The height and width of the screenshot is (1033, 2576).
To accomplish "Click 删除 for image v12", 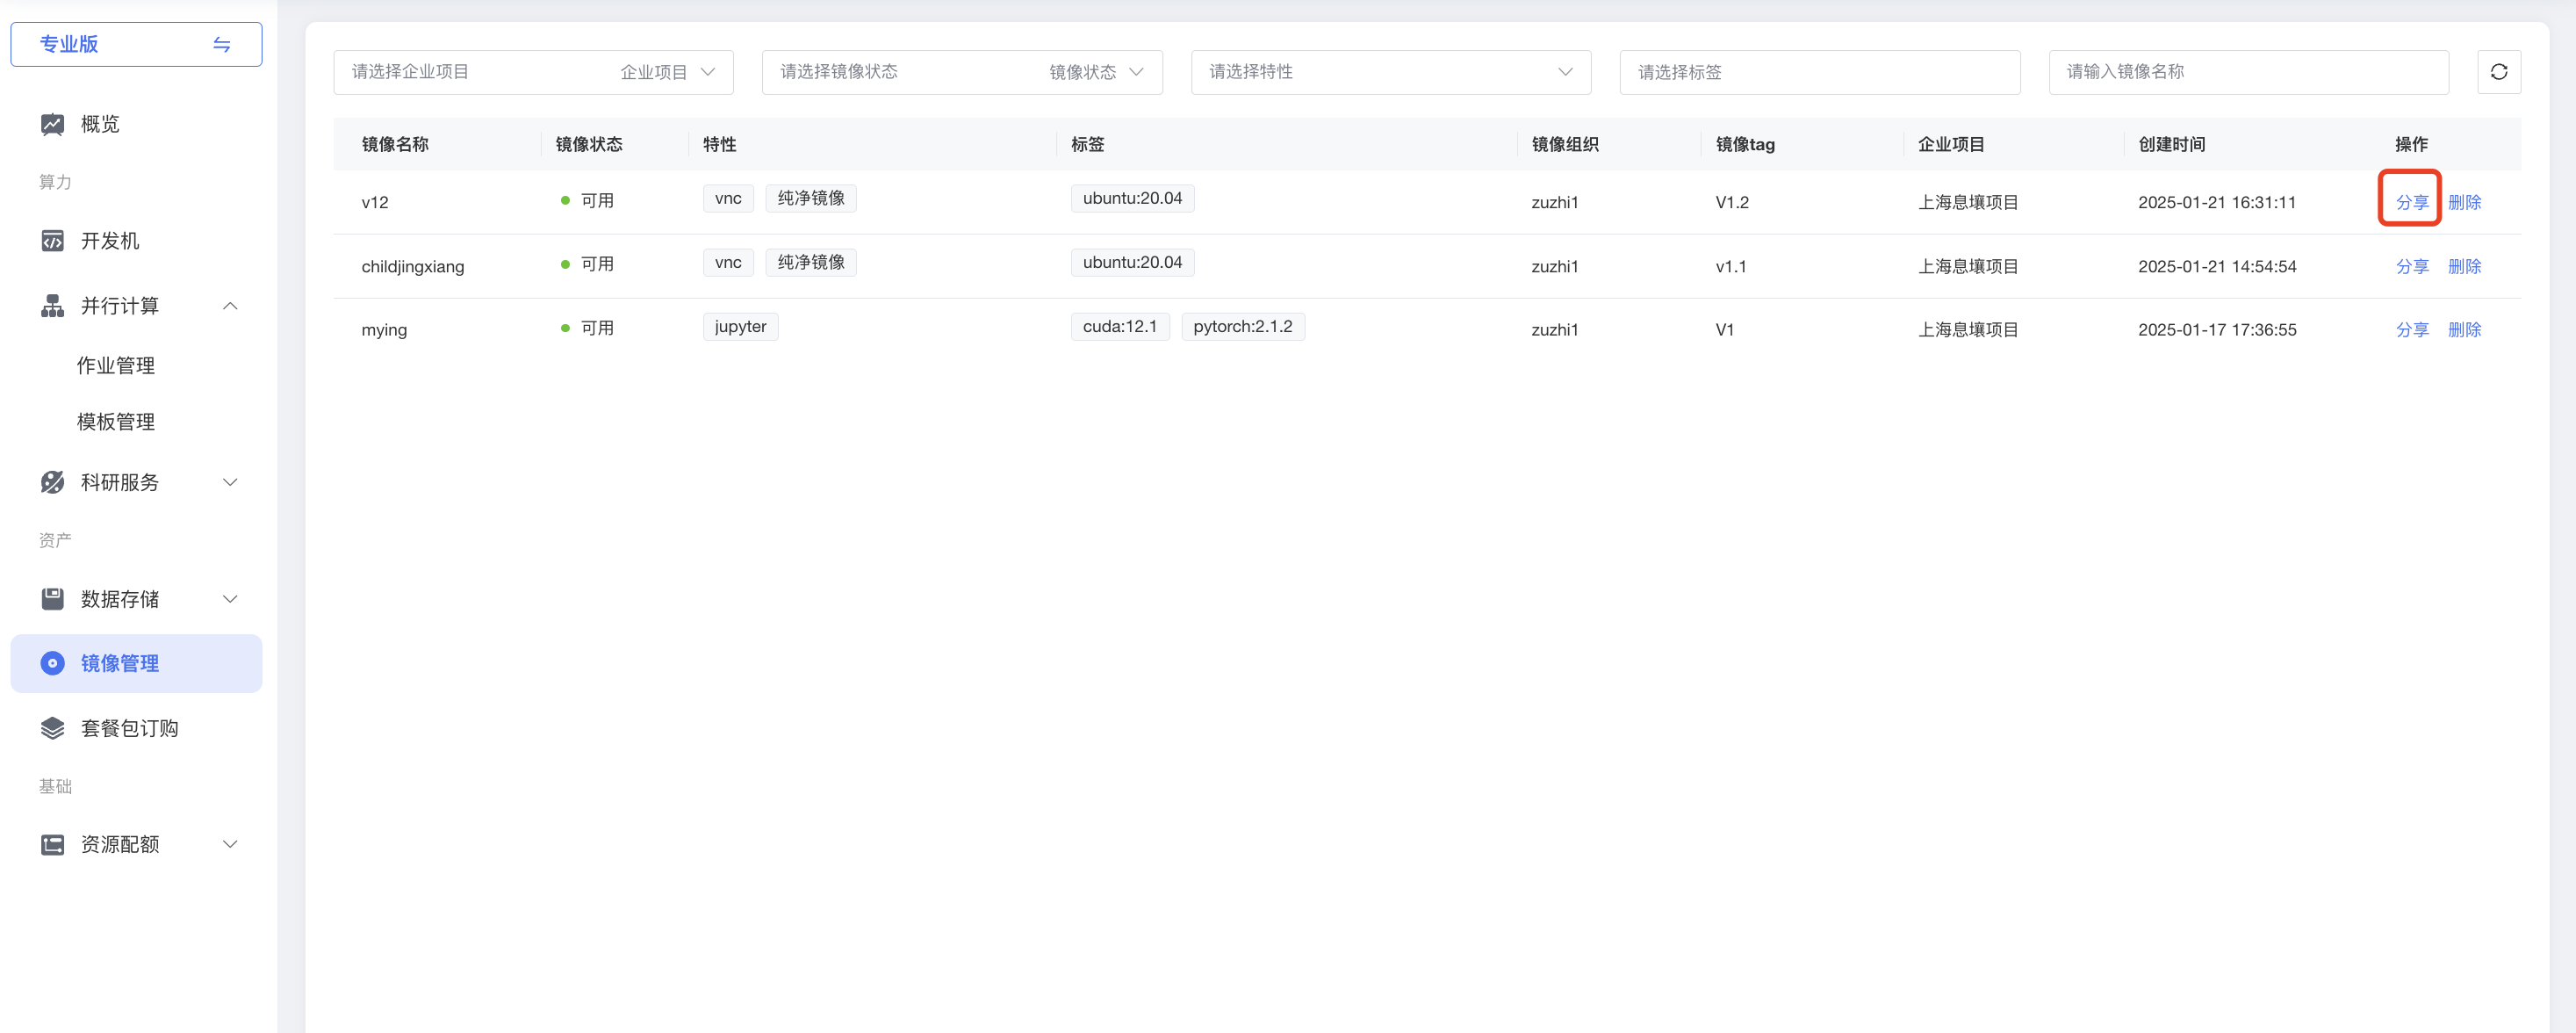I will [x=2464, y=202].
